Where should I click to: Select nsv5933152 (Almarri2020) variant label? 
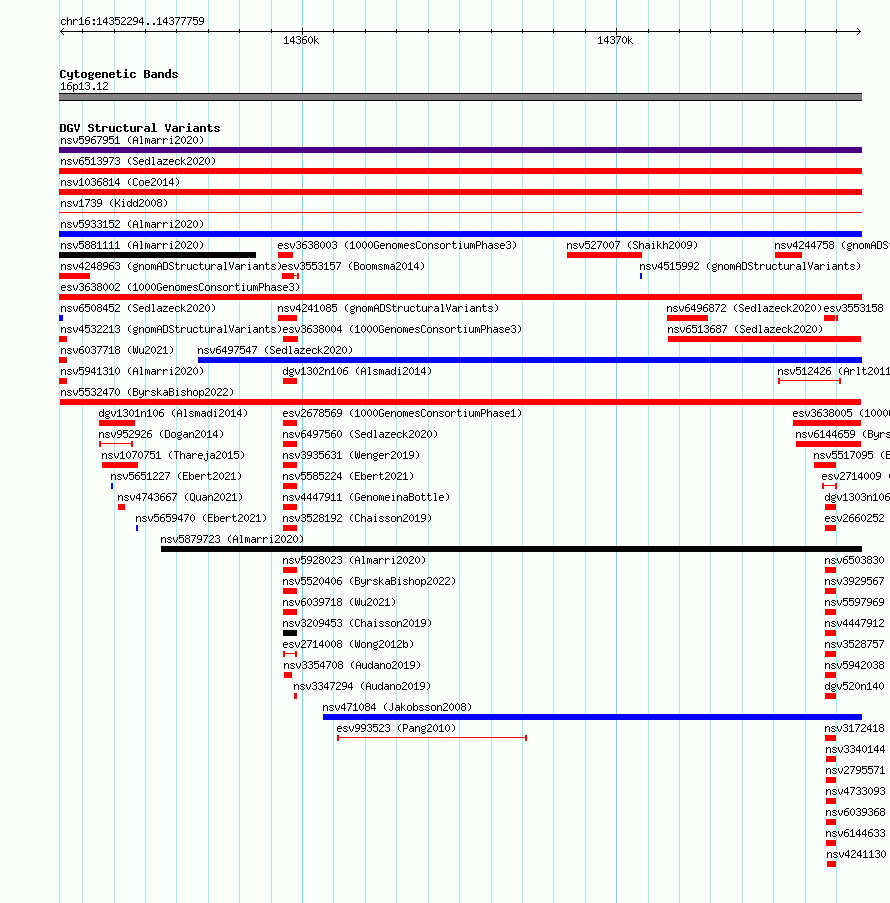click(132, 225)
